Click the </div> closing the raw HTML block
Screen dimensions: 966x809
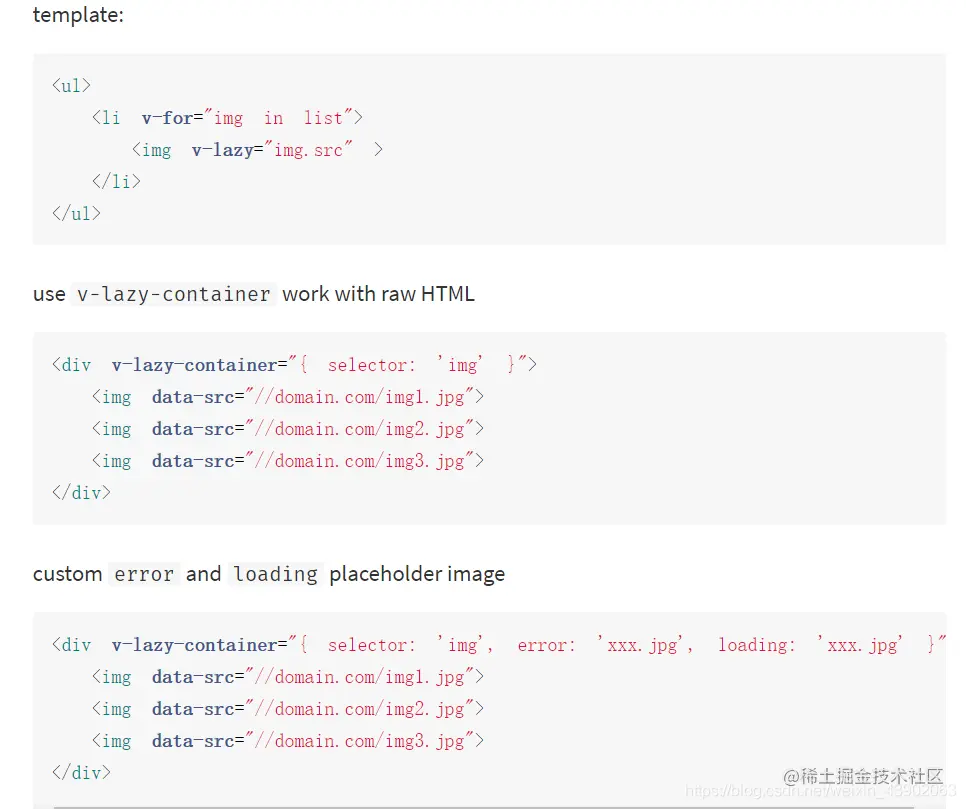pyautogui.click(x=81, y=492)
